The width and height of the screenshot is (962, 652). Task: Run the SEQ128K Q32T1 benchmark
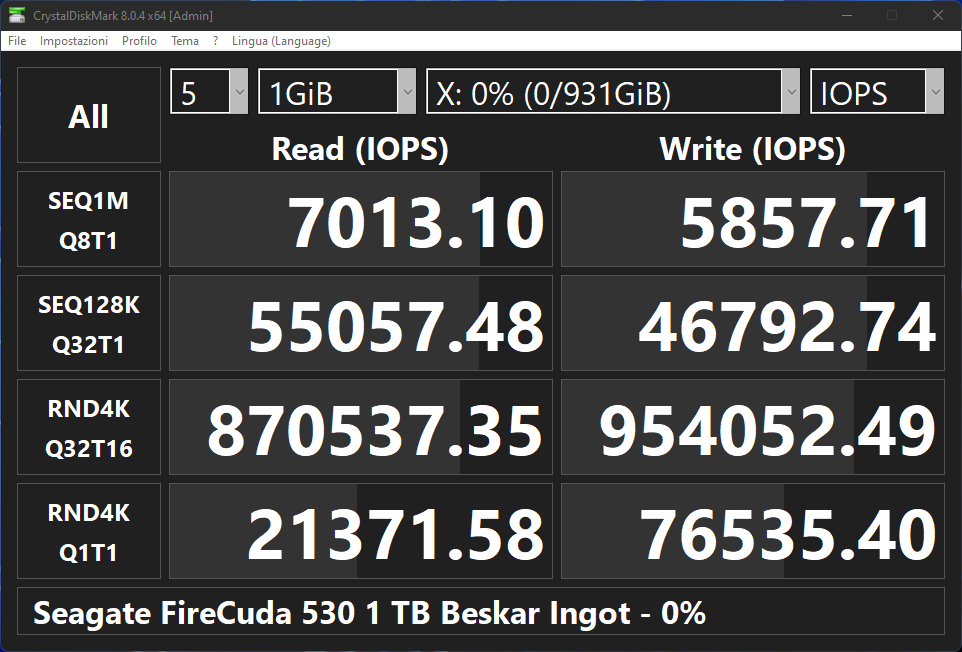click(88, 324)
